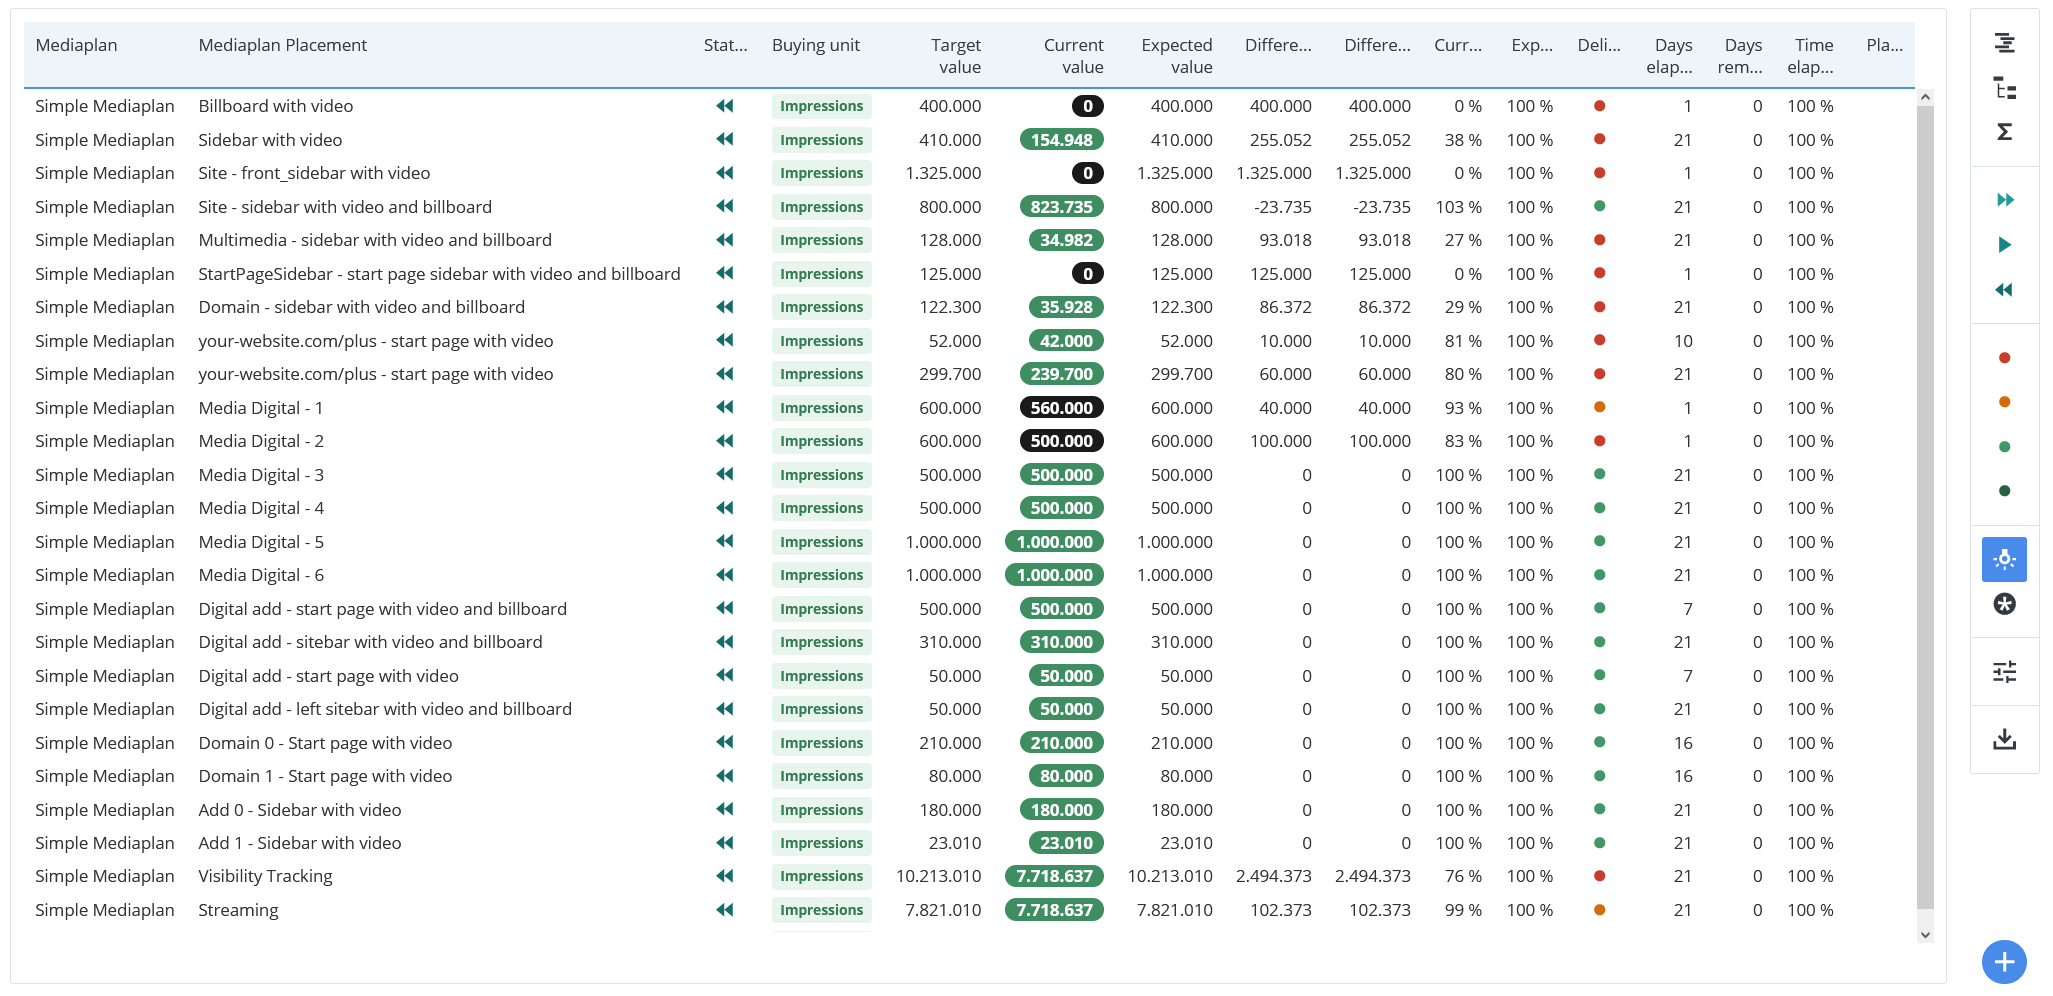
Task: Click current value 560.000 black badge
Action: (1061, 408)
